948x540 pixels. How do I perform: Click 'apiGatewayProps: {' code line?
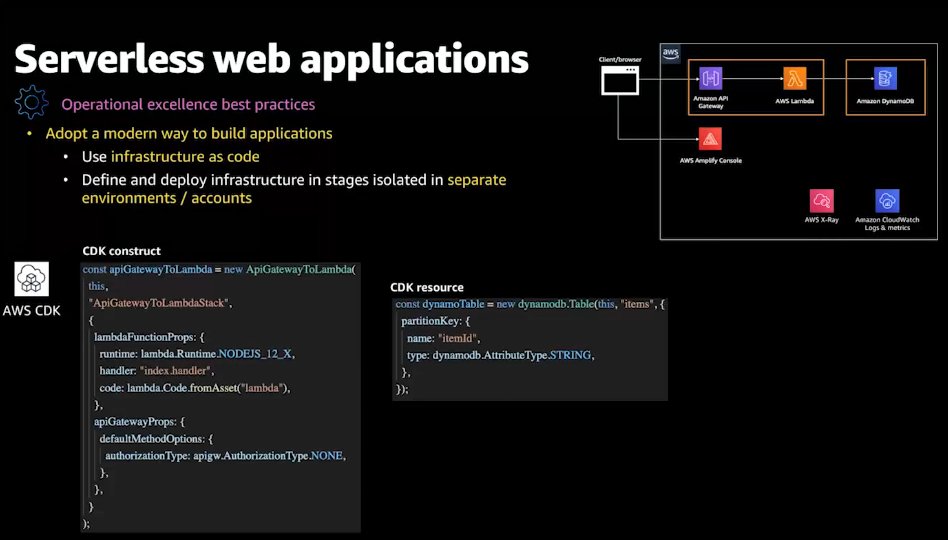pyautogui.click(x=139, y=421)
